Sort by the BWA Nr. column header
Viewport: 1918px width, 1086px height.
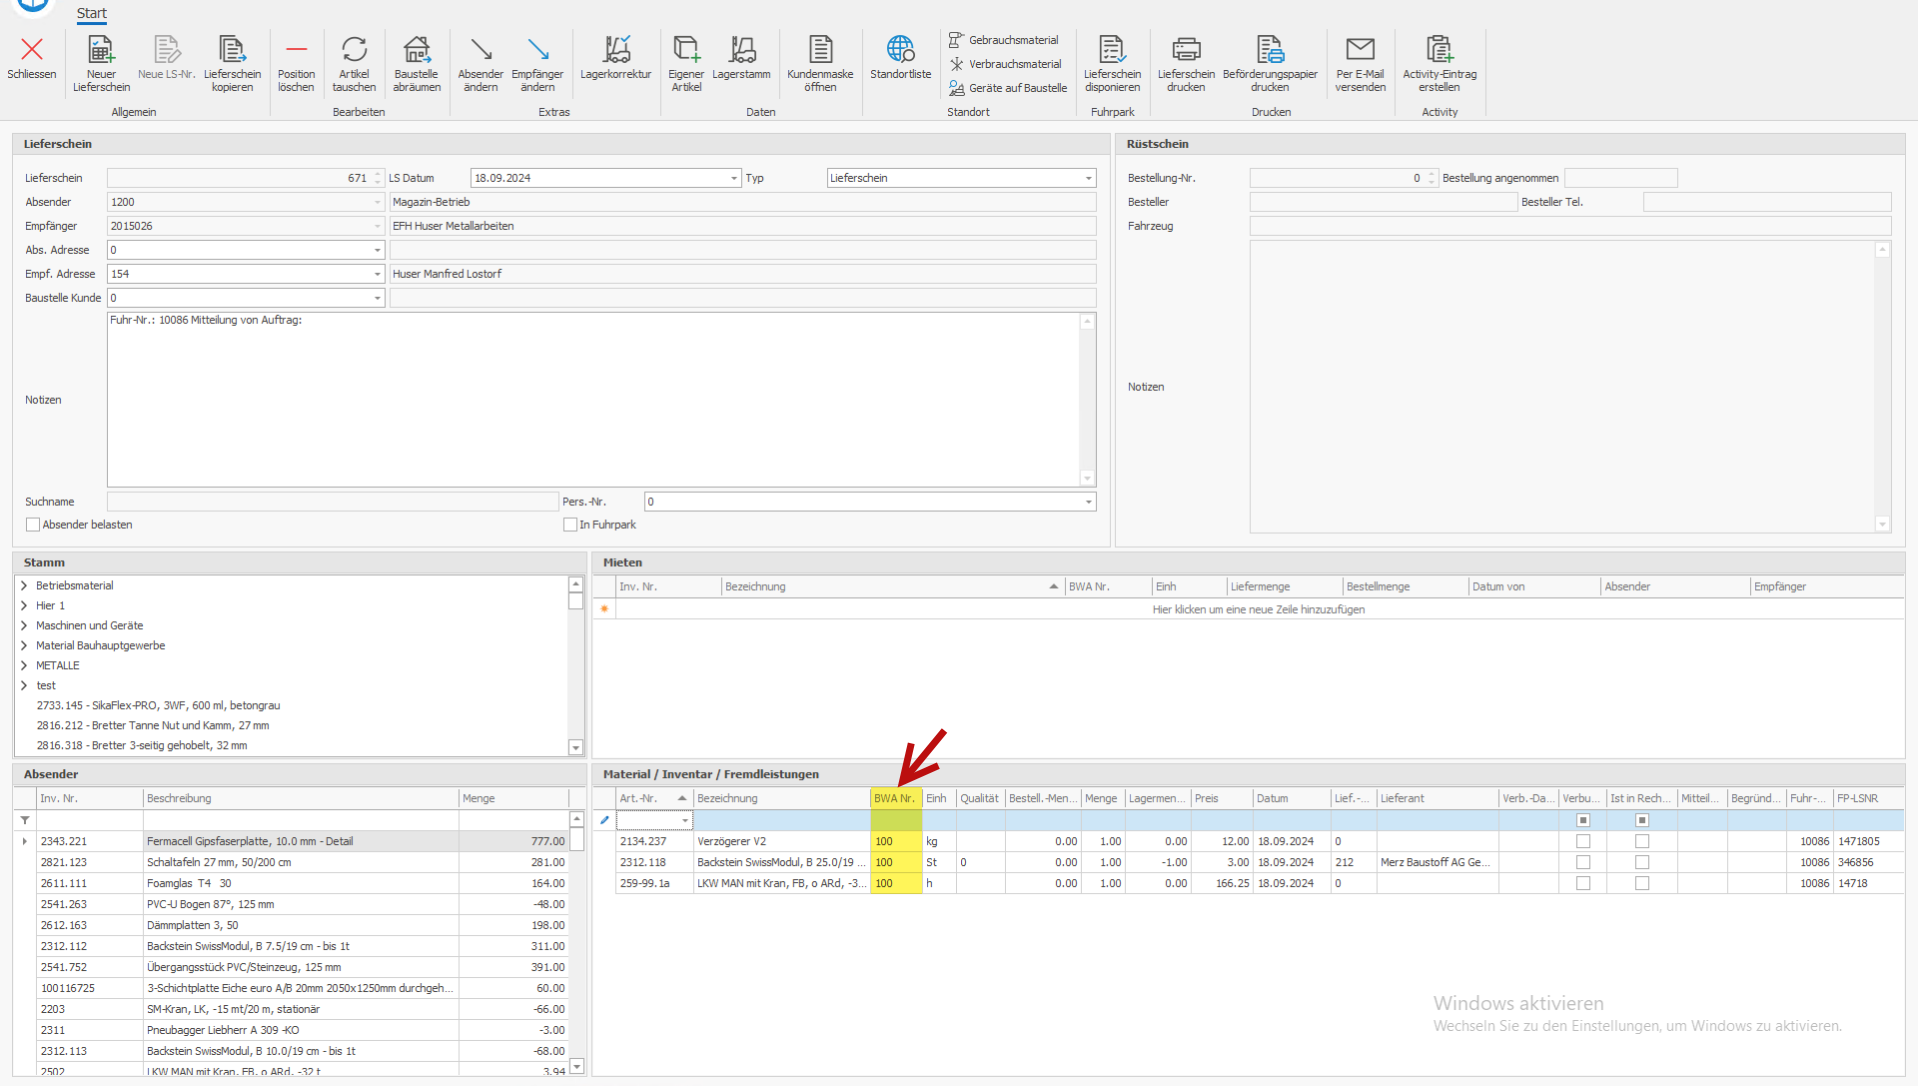pos(894,798)
